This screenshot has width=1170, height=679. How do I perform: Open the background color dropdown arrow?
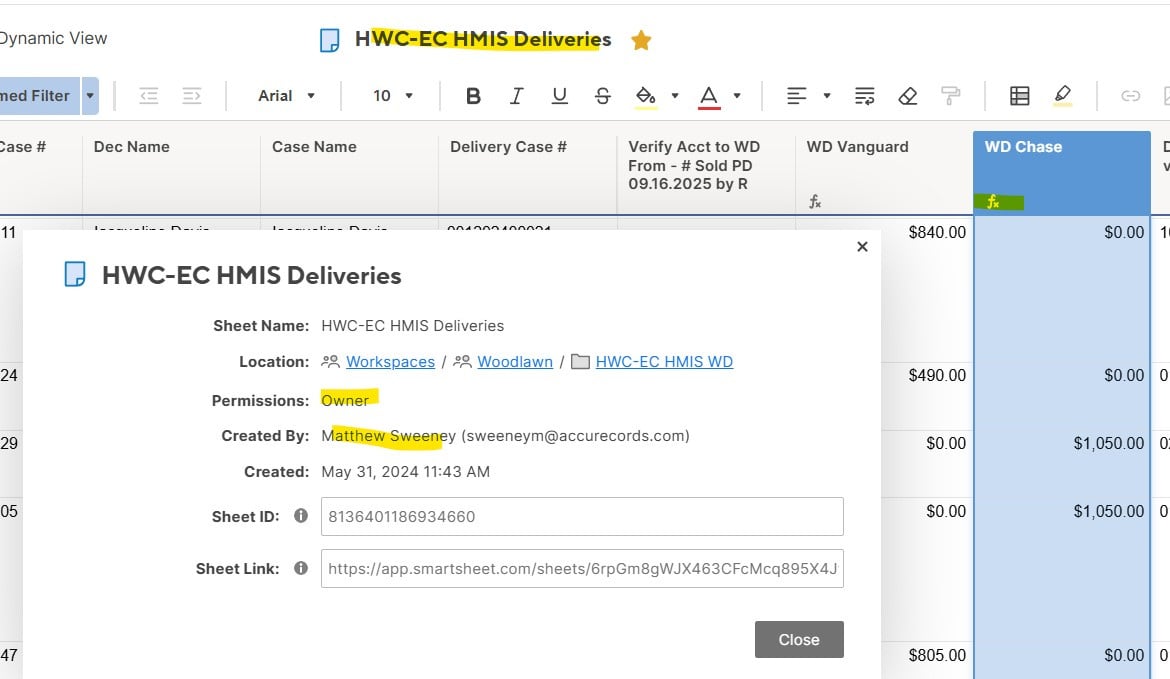675,96
